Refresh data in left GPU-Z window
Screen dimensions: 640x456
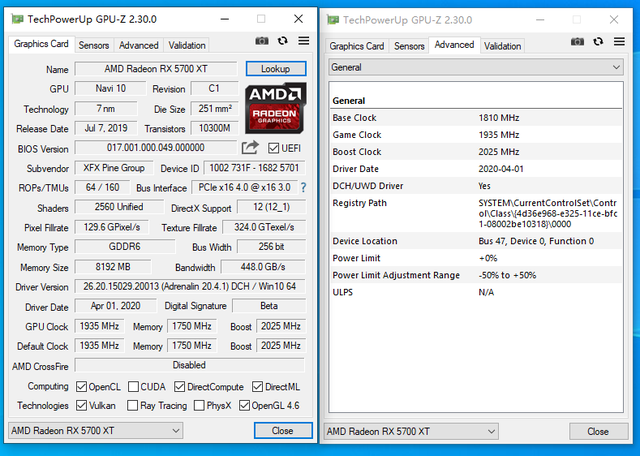282,41
